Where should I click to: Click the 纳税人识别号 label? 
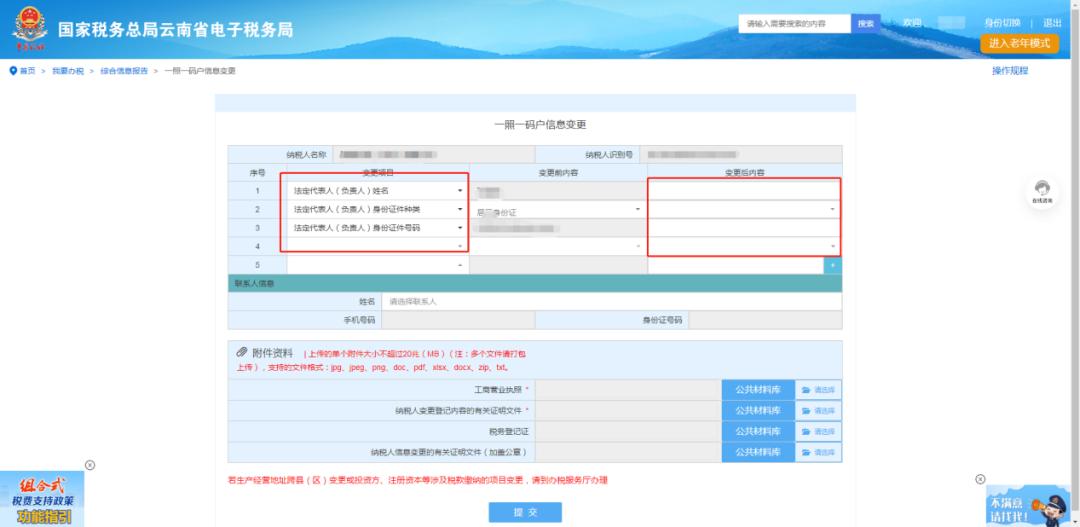point(609,155)
